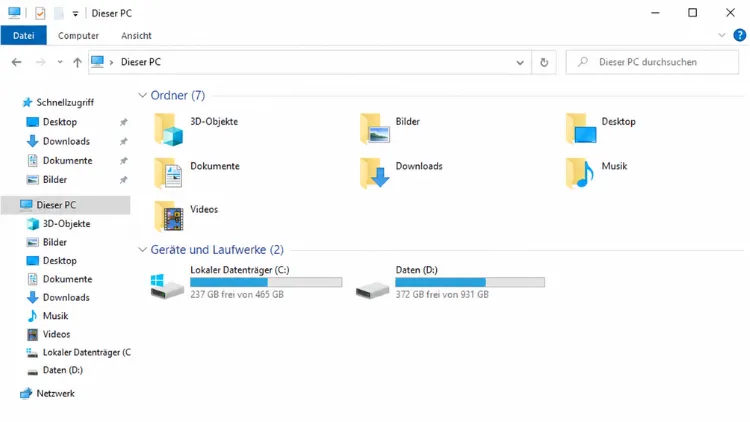Go up one level with up arrow
This screenshot has height=422, width=750.
[x=77, y=62]
